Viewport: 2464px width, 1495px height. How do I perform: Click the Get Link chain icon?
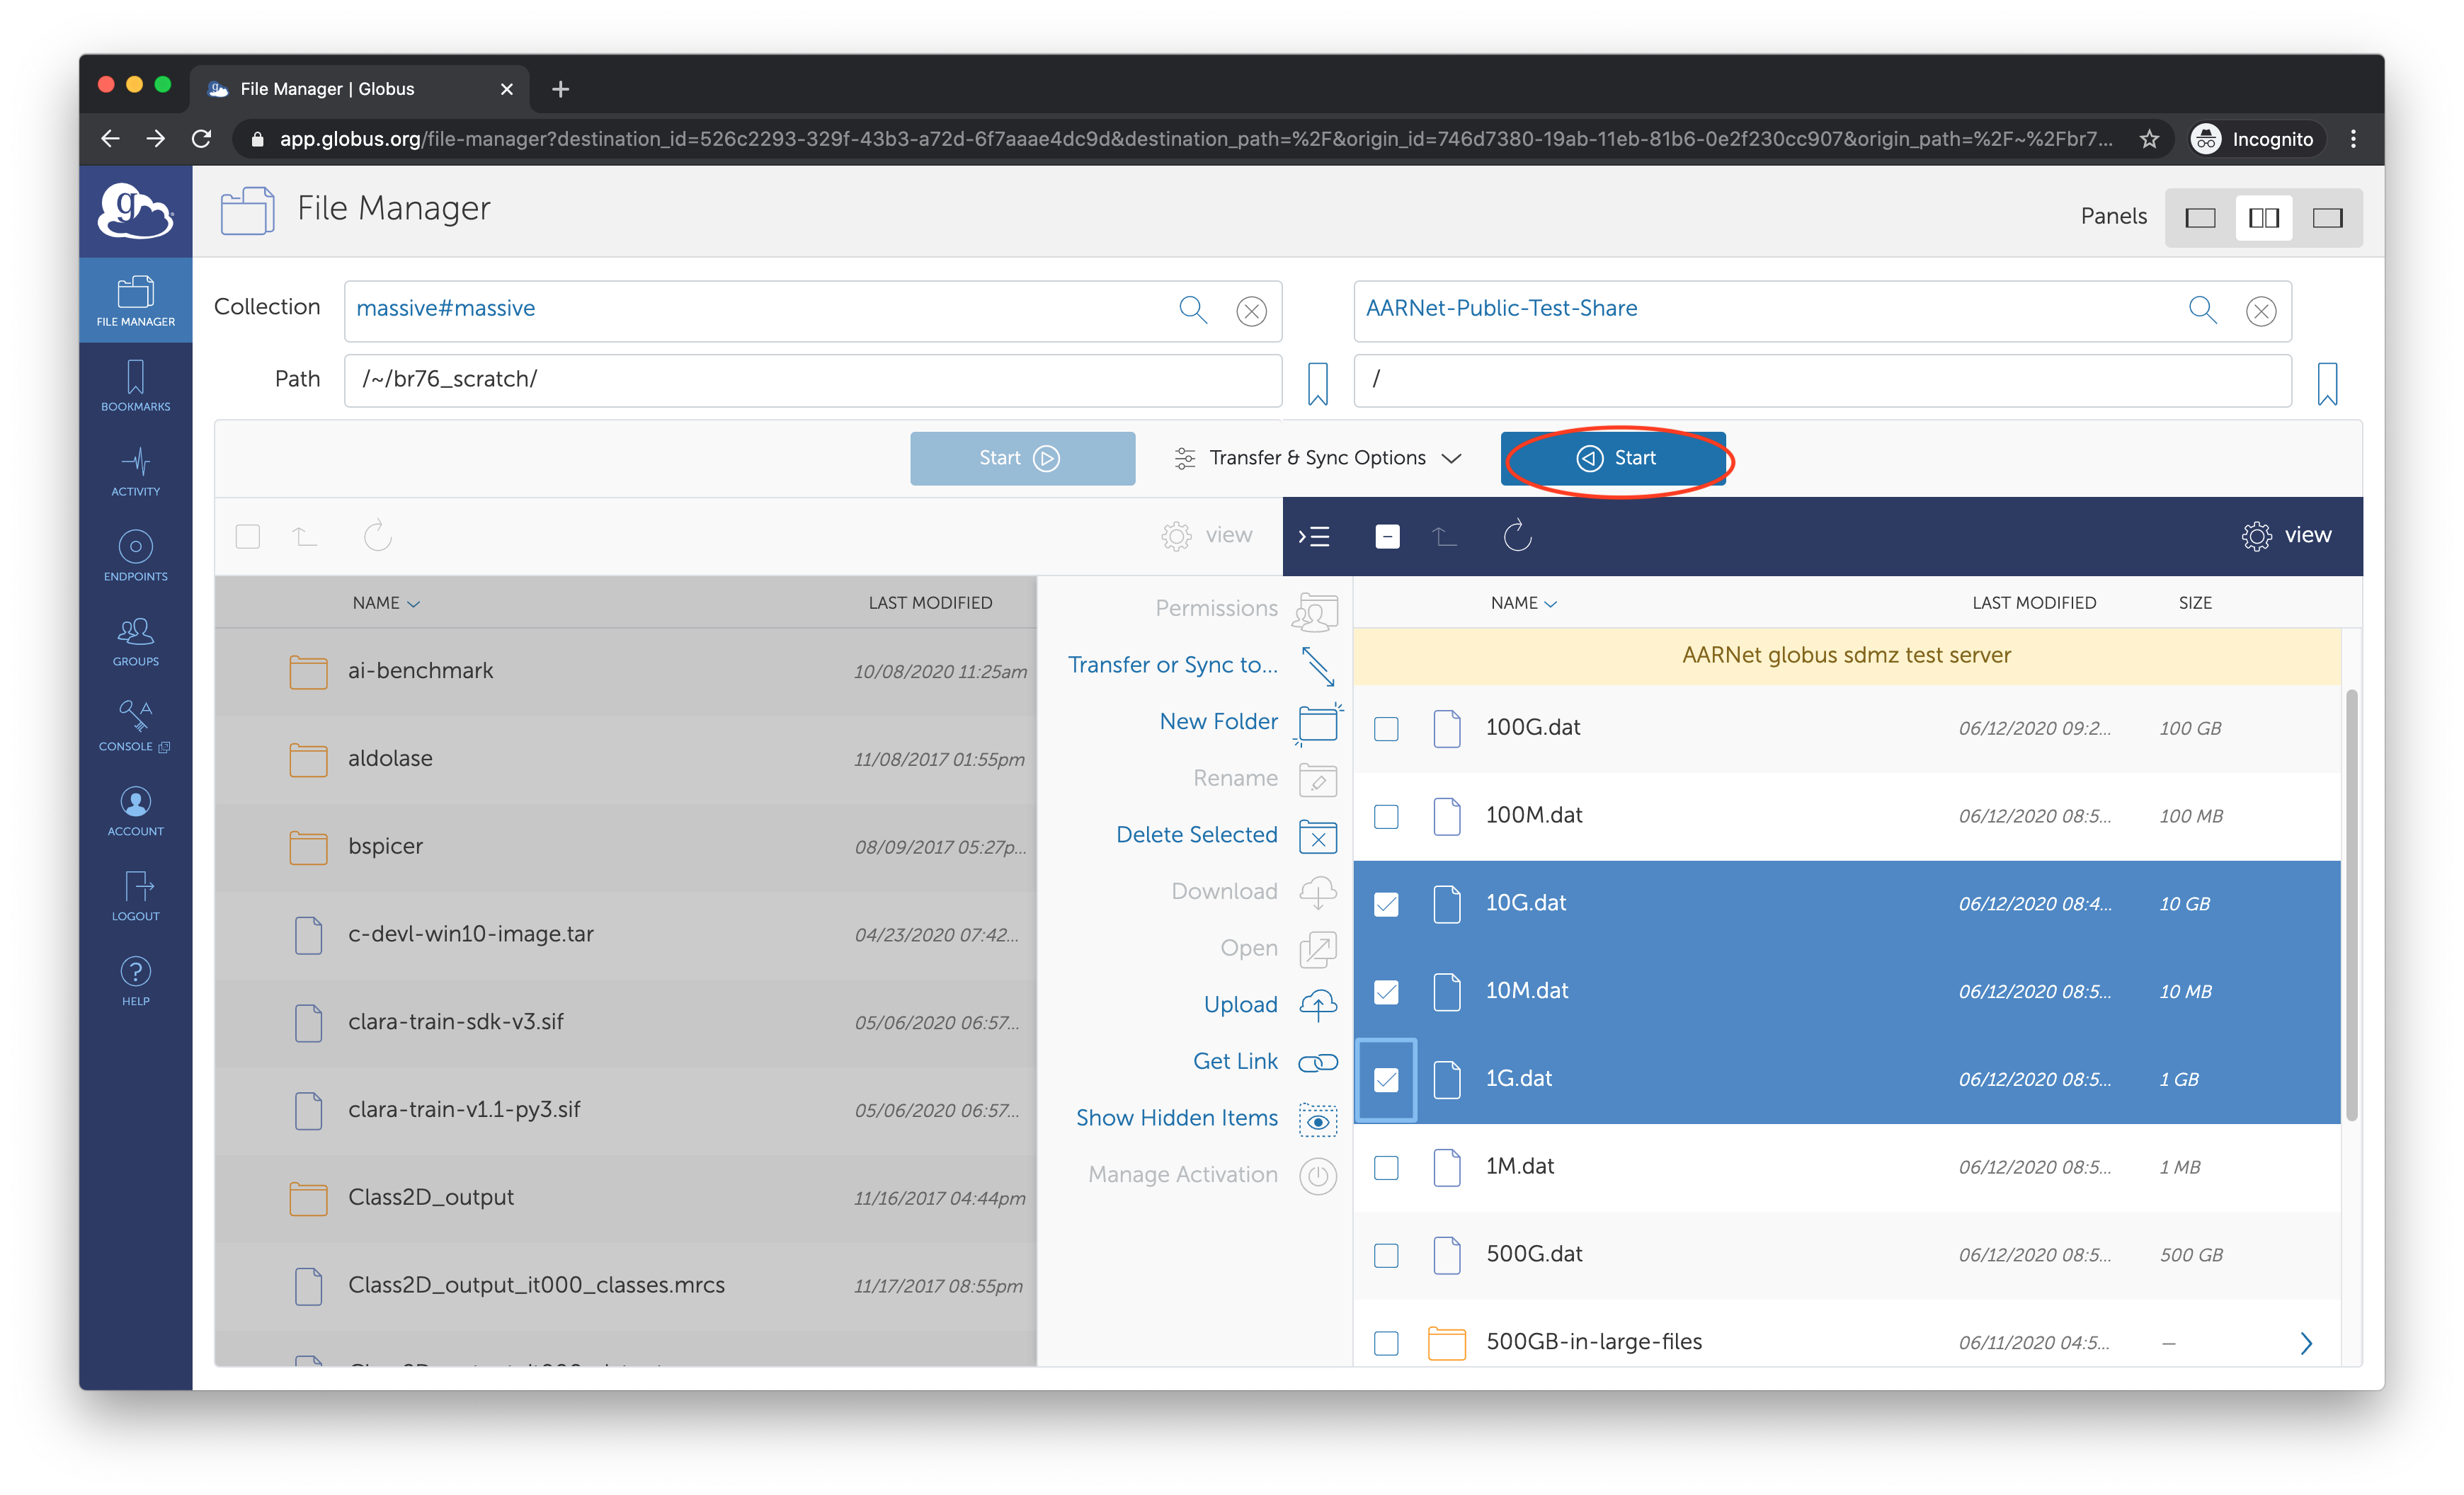(x=1317, y=1062)
